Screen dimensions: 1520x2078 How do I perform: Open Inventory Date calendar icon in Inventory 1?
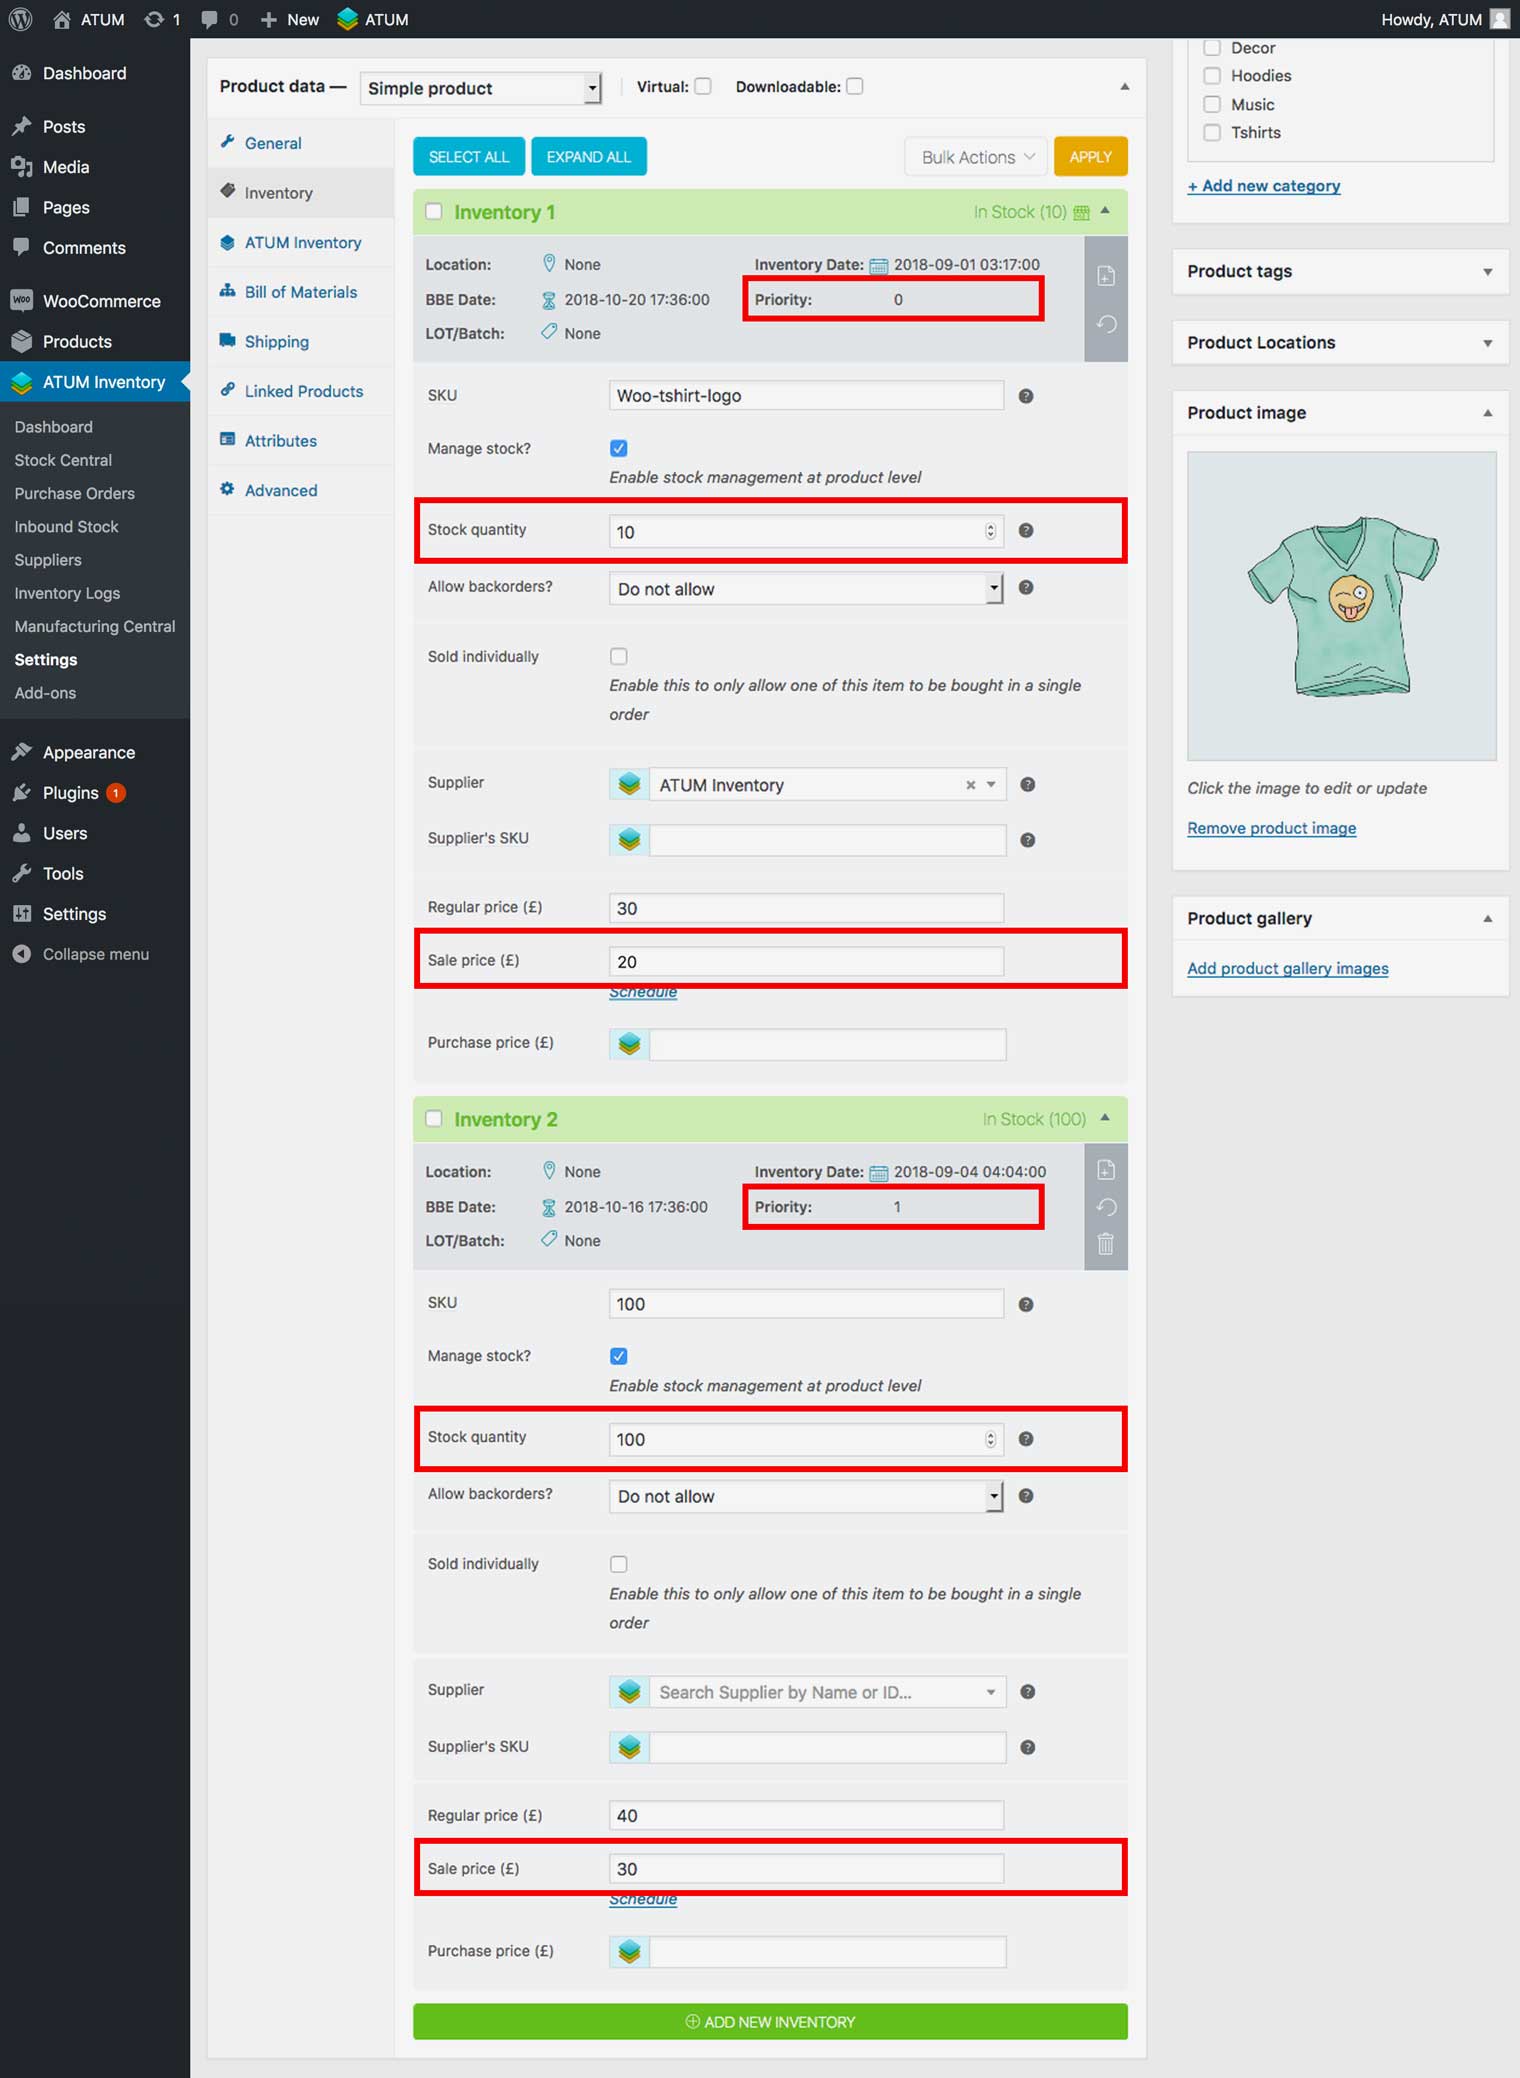tap(878, 265)
